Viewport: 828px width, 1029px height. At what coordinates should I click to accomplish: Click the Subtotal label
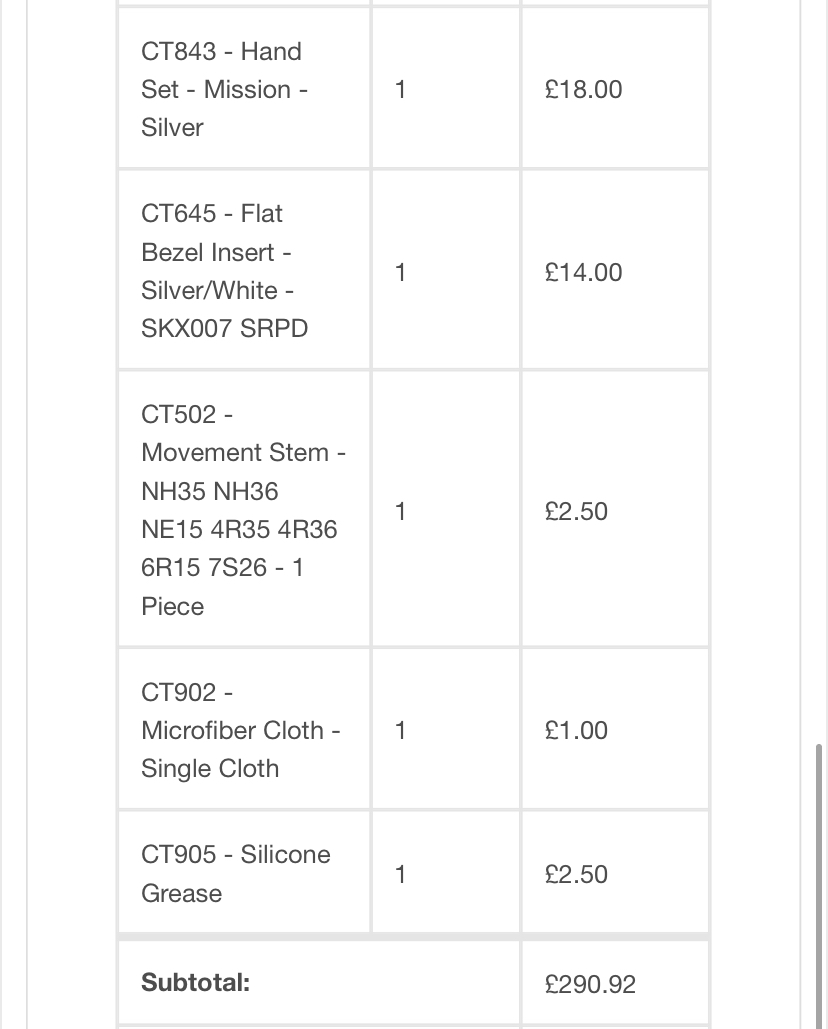[196, 982]
